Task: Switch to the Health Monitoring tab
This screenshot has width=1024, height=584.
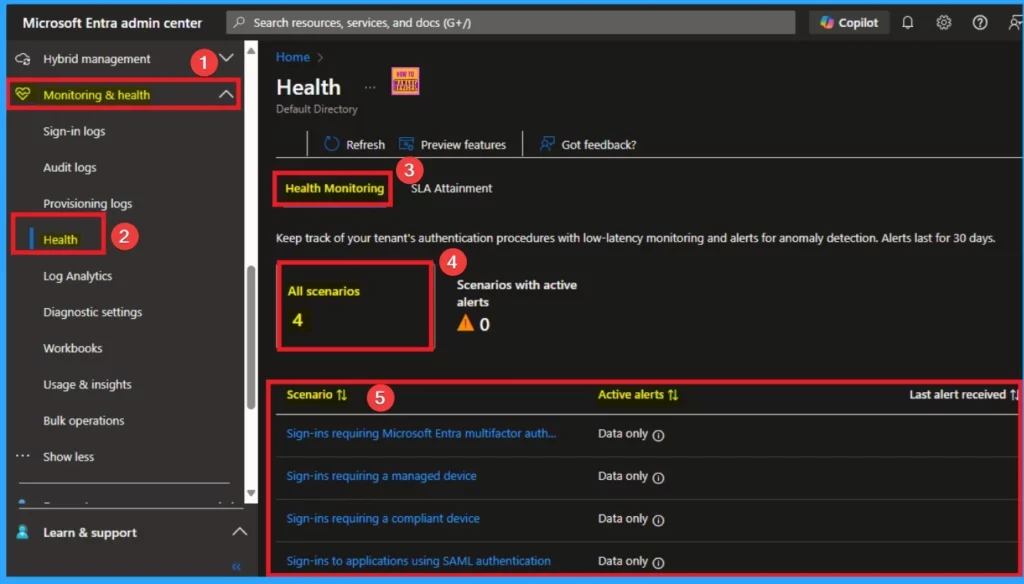Action: point(334,188)
